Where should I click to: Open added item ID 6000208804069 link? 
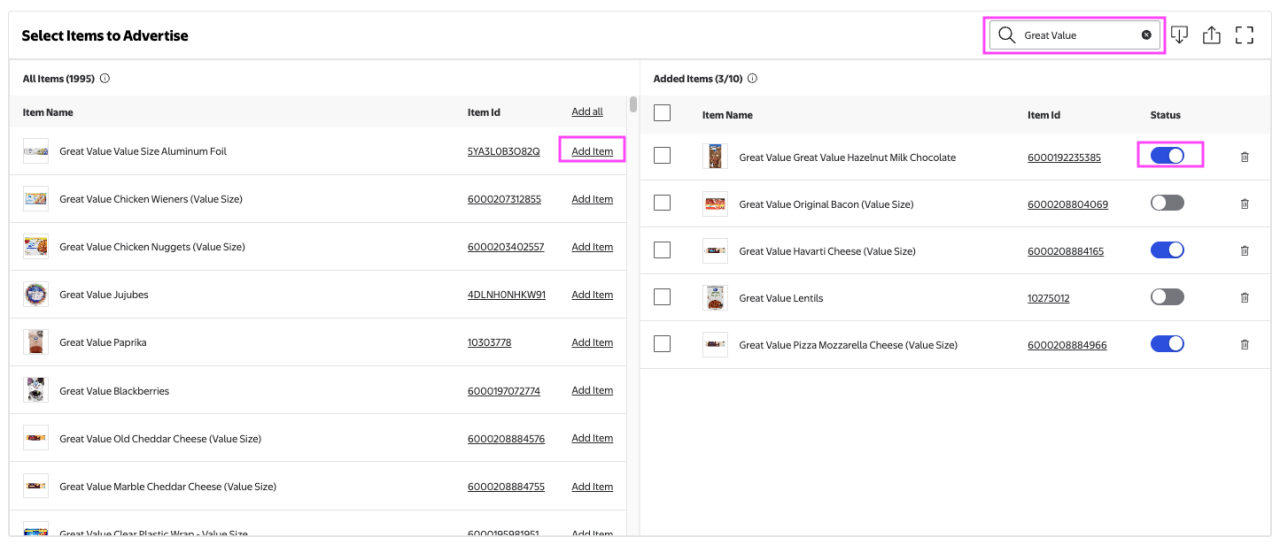[x=1068, y=205]
